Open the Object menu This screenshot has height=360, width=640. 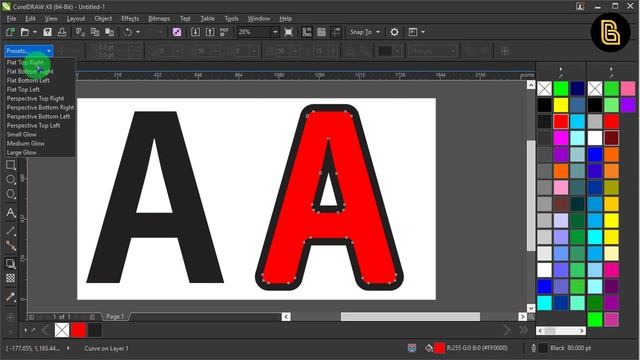103,18
